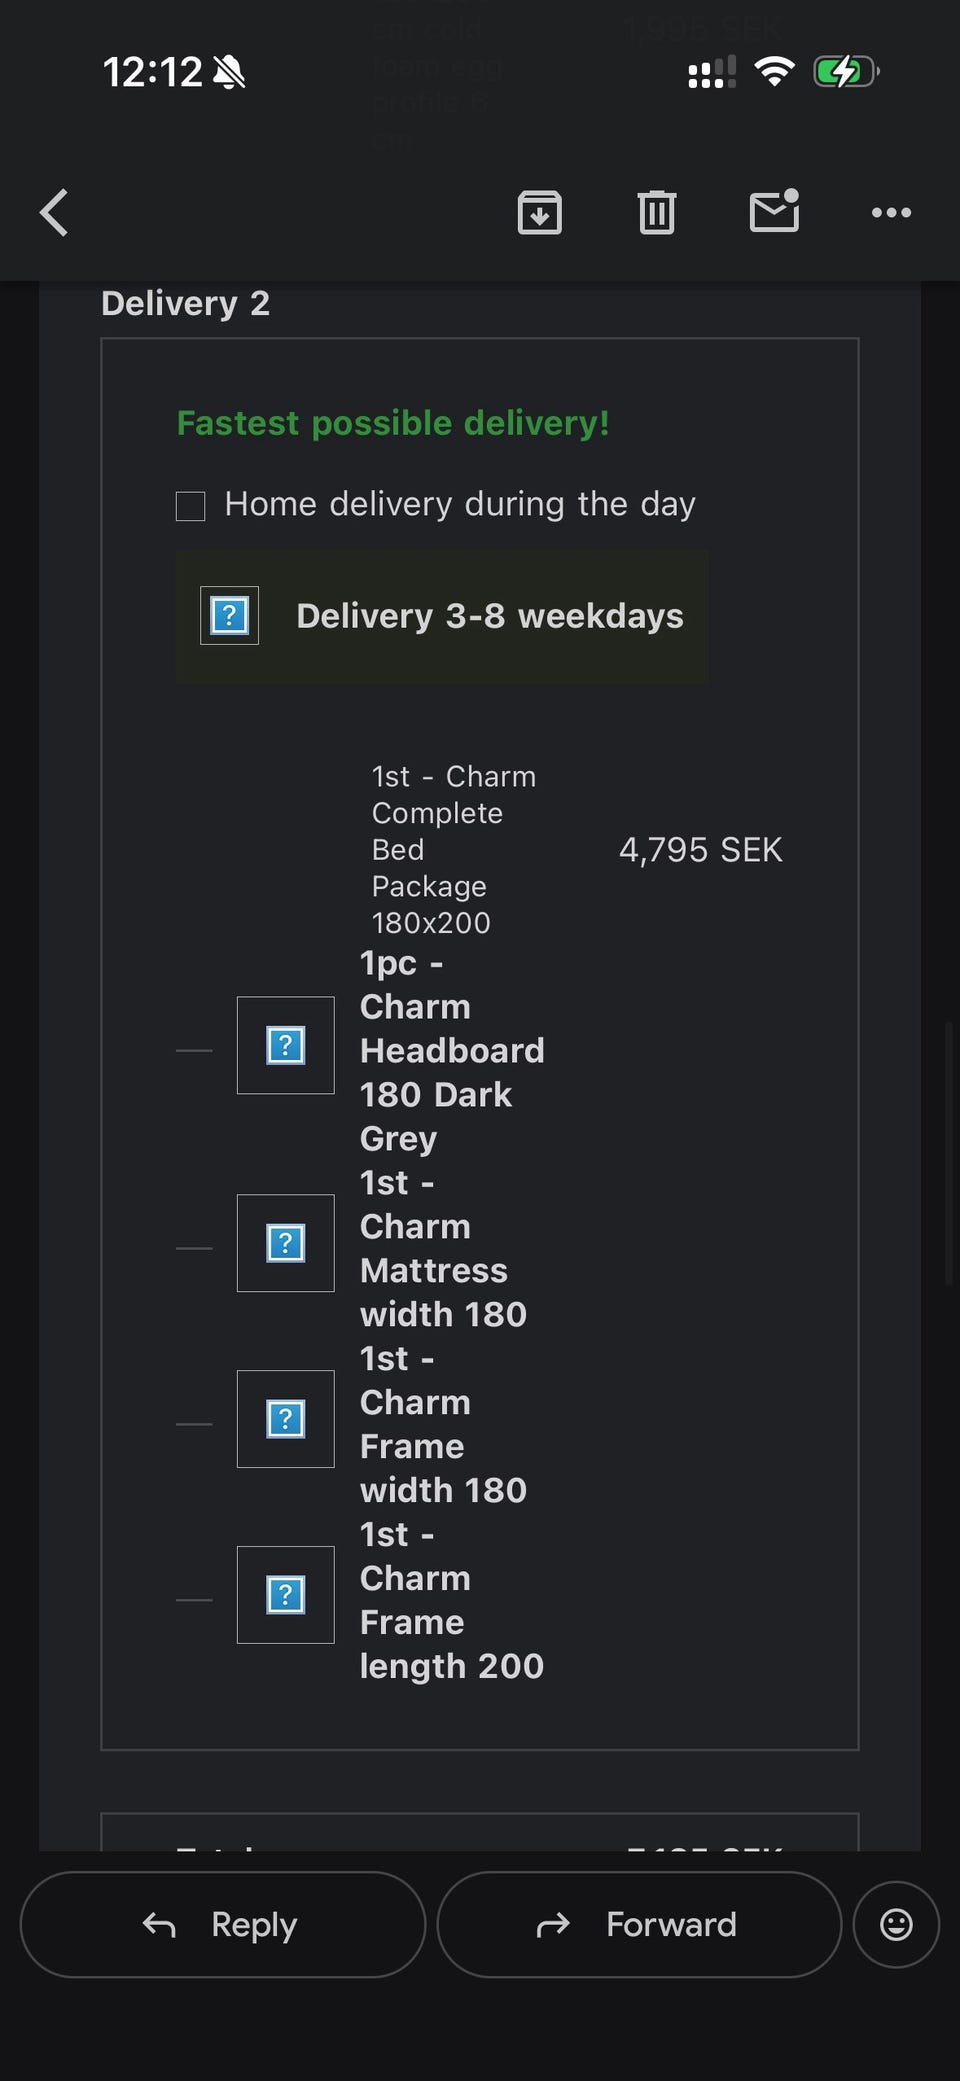
Task: Select Charm Headboard 180 Dark Grey text
Action: (x=452, y=1050)
